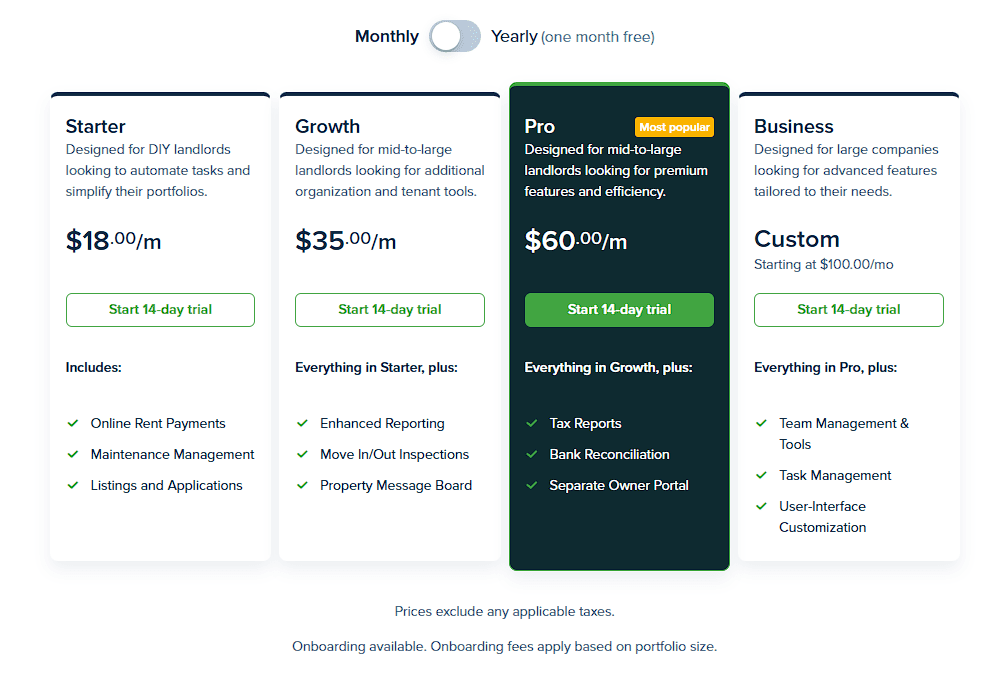Click the checkmark beside Maintenance Management

click(73, 454)
